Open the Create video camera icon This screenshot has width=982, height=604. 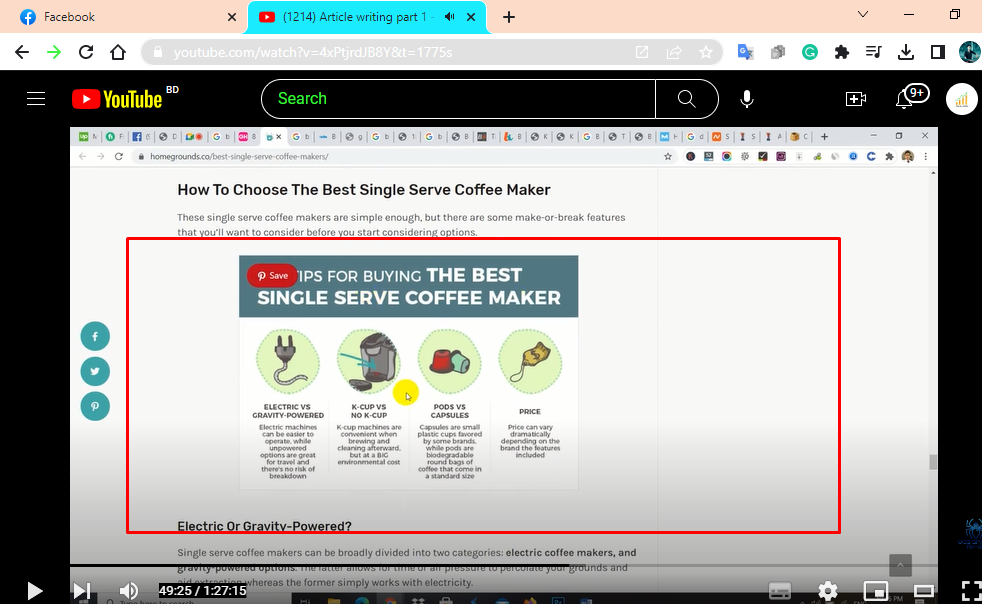855,99
